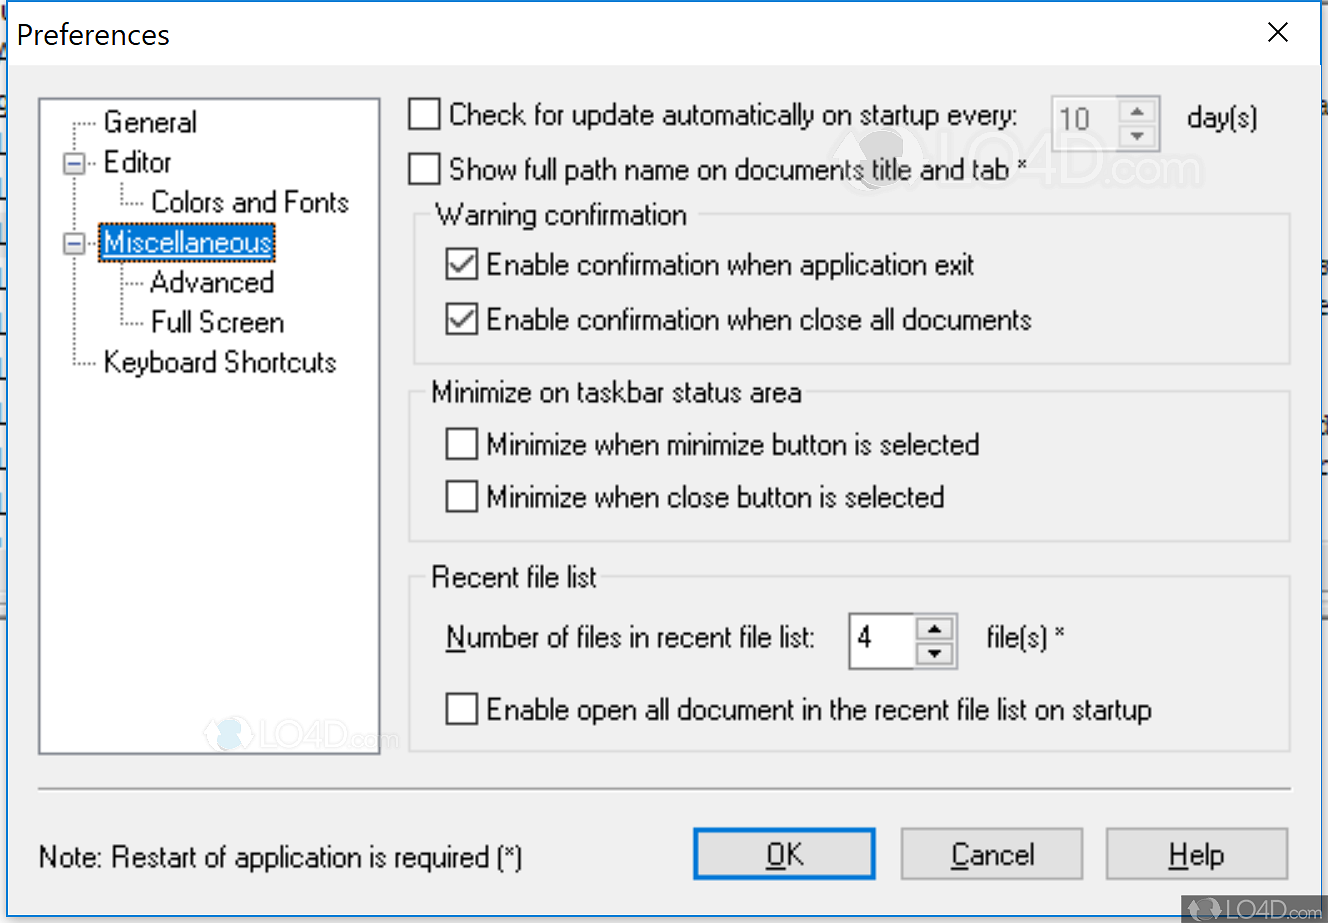Cancel the Preferences dialog
Screen dimensions: 1328x923
pyautogui.click(x=991, y=855)
